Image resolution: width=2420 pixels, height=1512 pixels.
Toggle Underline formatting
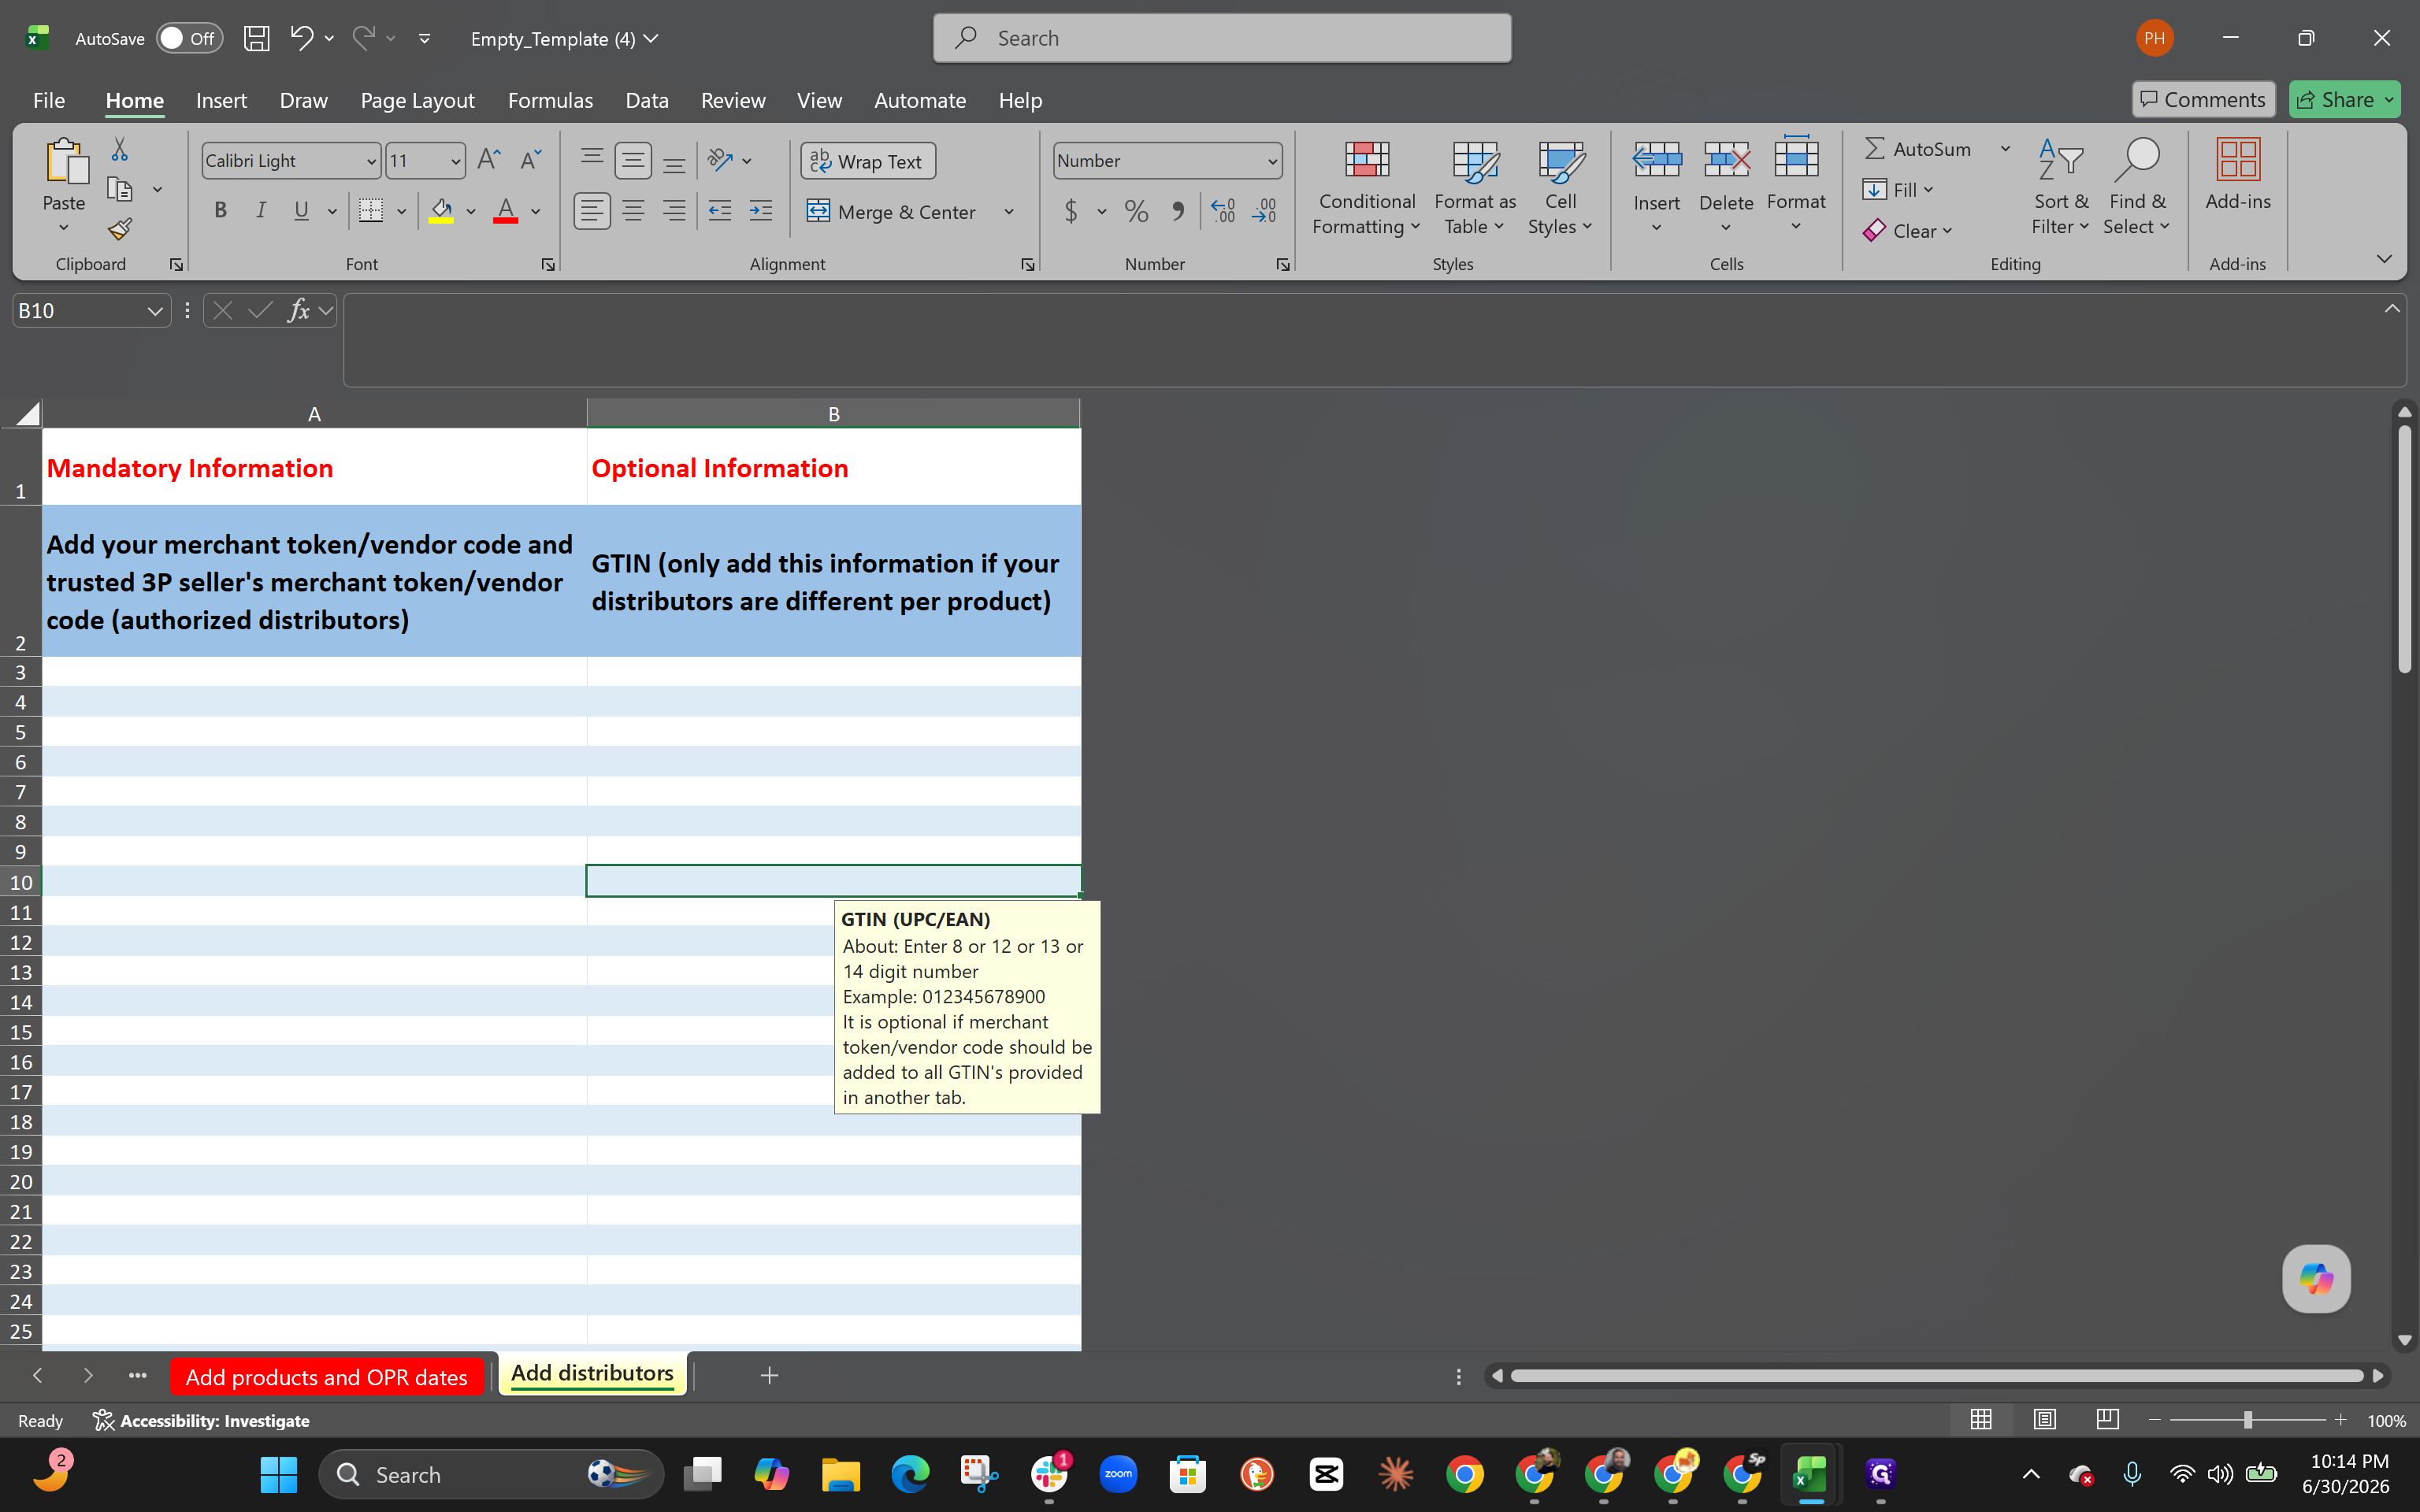301,211
